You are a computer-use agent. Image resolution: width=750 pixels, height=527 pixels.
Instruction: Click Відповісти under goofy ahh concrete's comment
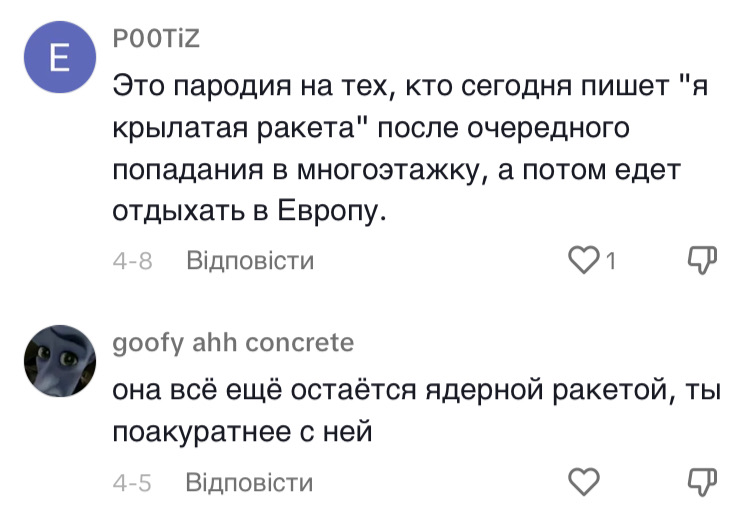pos(250,484)
